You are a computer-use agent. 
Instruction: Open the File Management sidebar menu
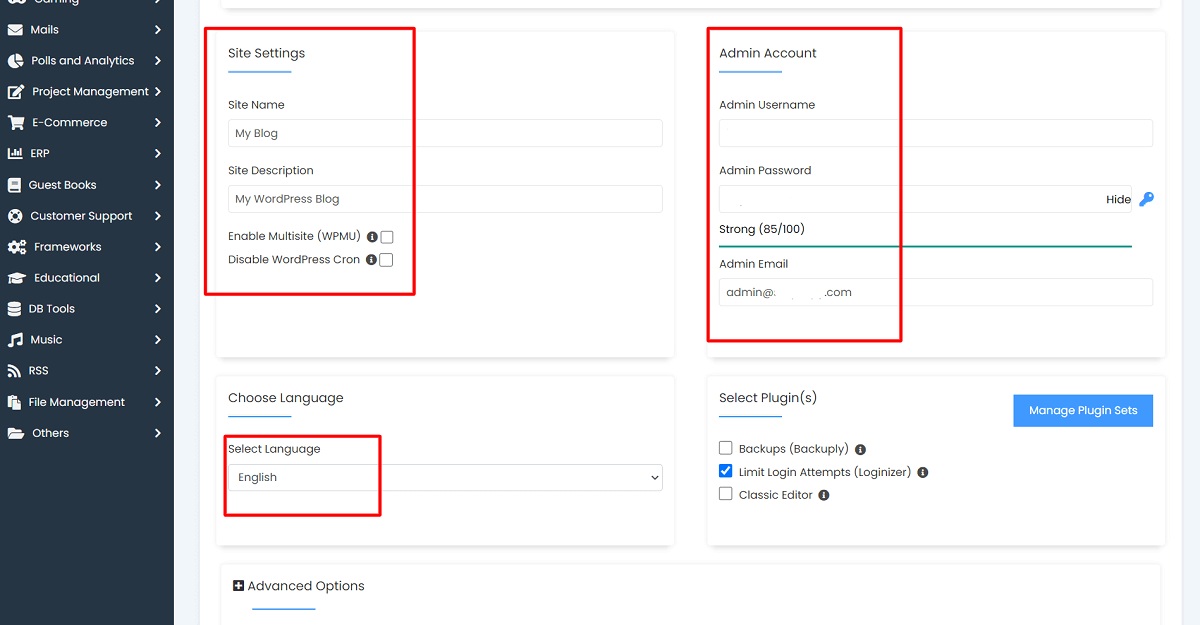[87, 401]
